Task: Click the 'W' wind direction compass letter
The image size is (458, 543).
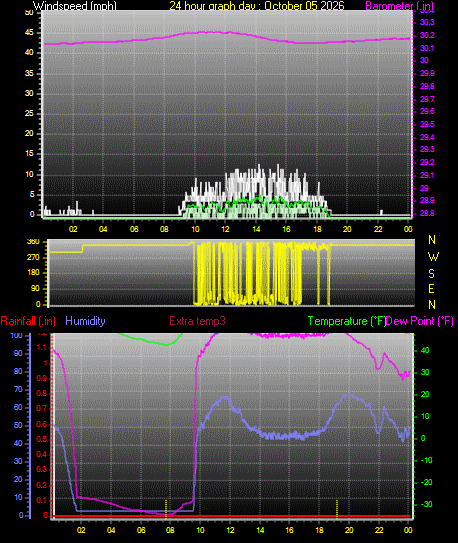Action: (x=433, y=257)
